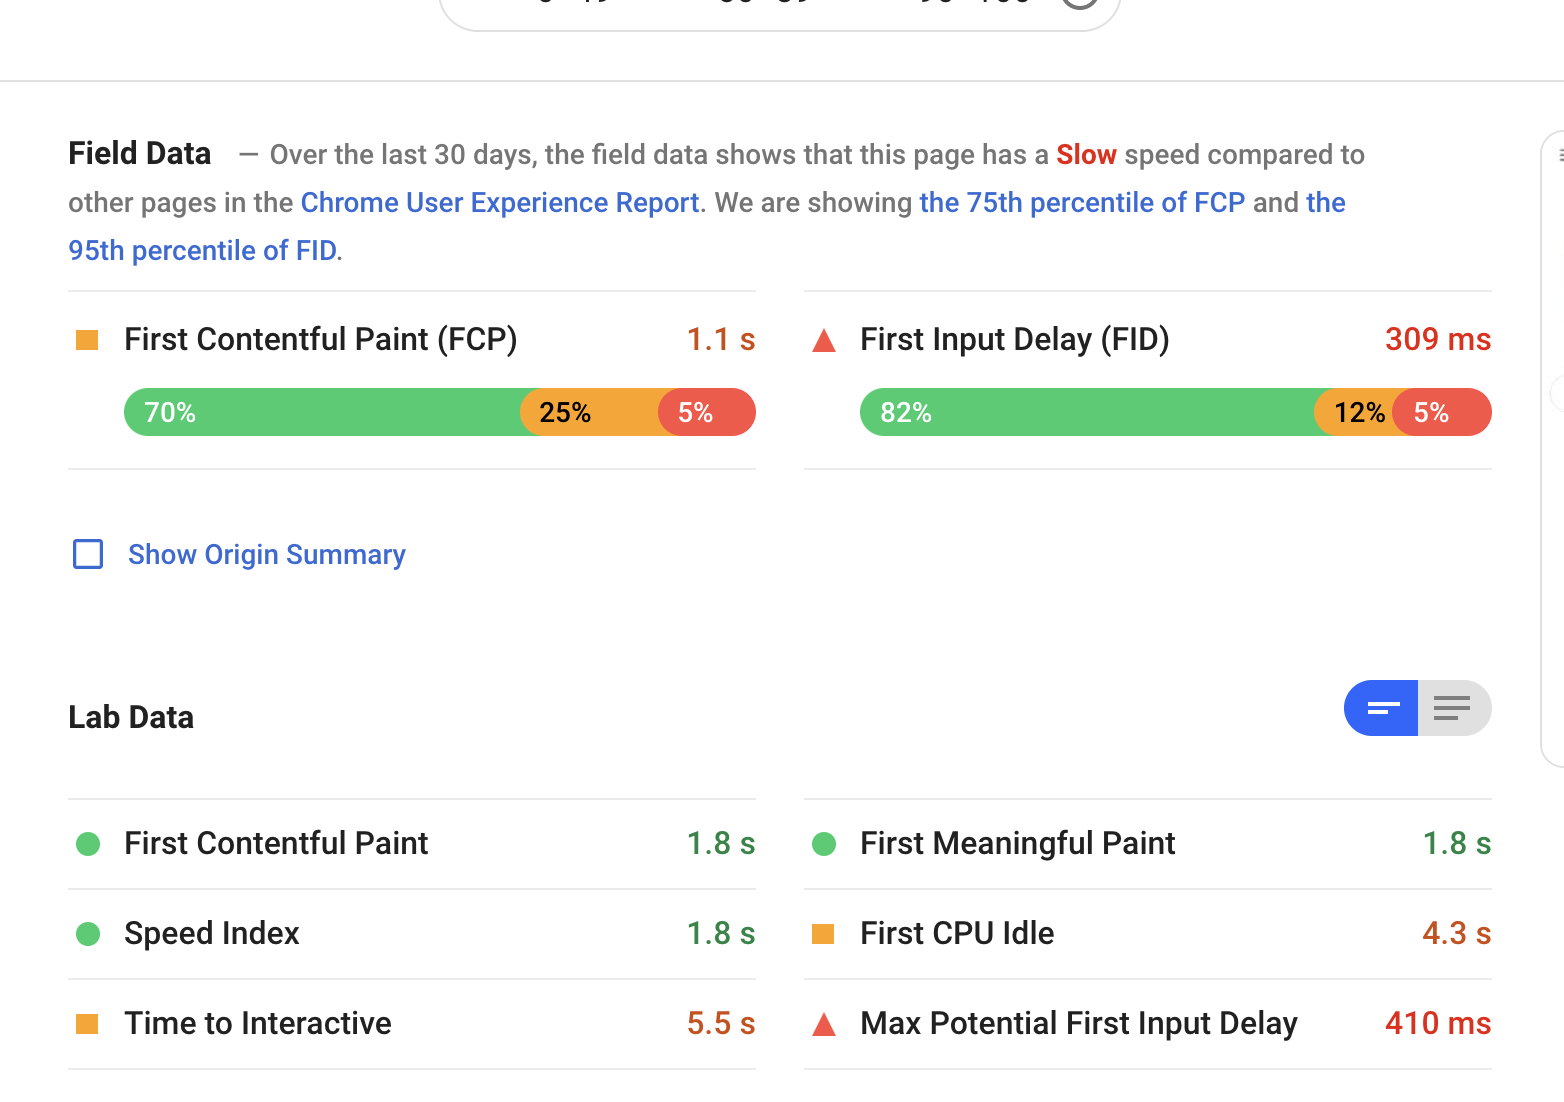Viewport: 1564px width, 1102px height.
Task: Open the Chrome User Experience Report link
Action: pyautogui.click(x=499, y=203)
